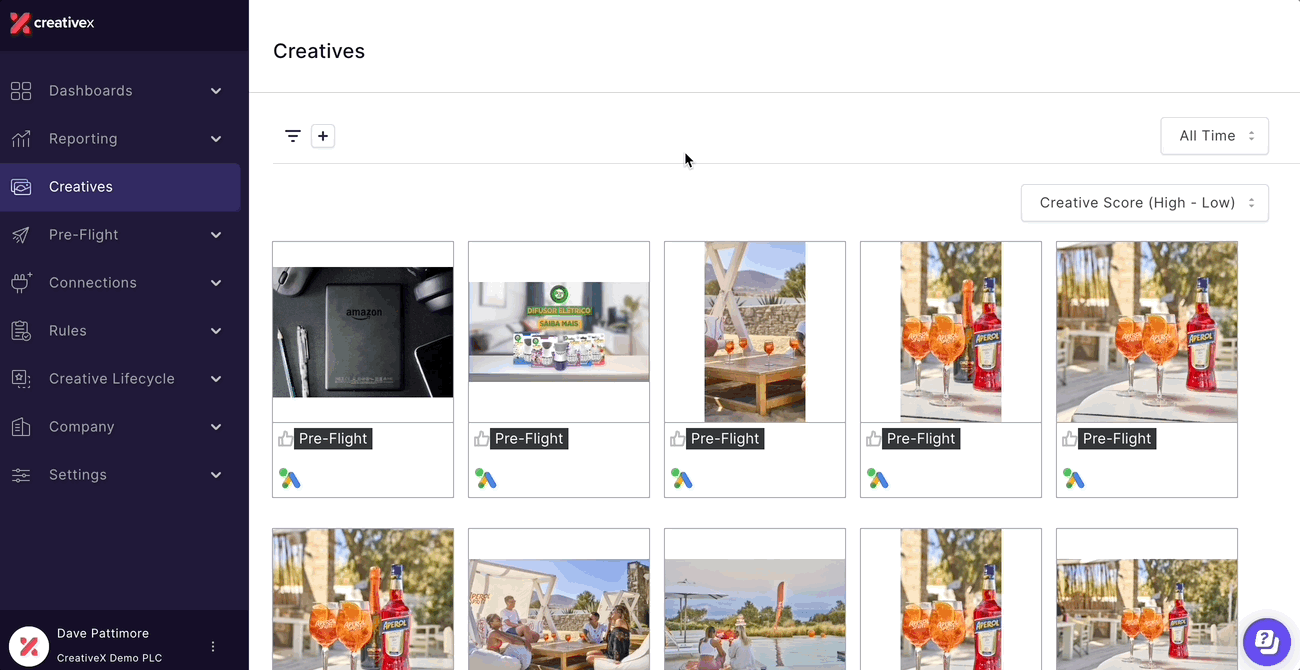Add a filter with the plus button
Image resolution: width=1300 pixels, height=670 pixels.
click(x=323, y=136)
